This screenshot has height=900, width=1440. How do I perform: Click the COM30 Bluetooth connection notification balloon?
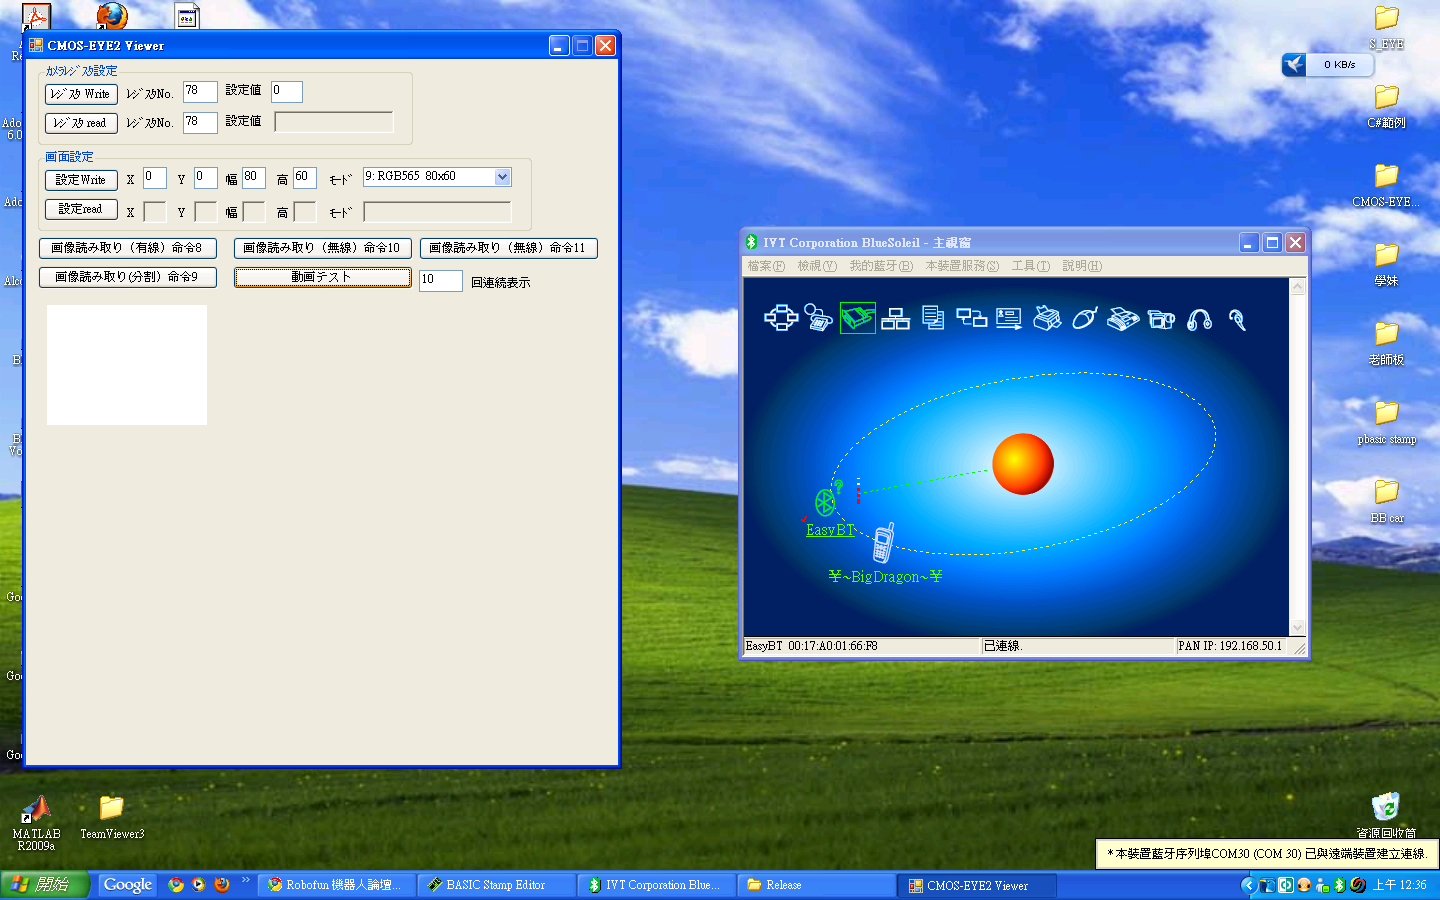(1268, 854)
